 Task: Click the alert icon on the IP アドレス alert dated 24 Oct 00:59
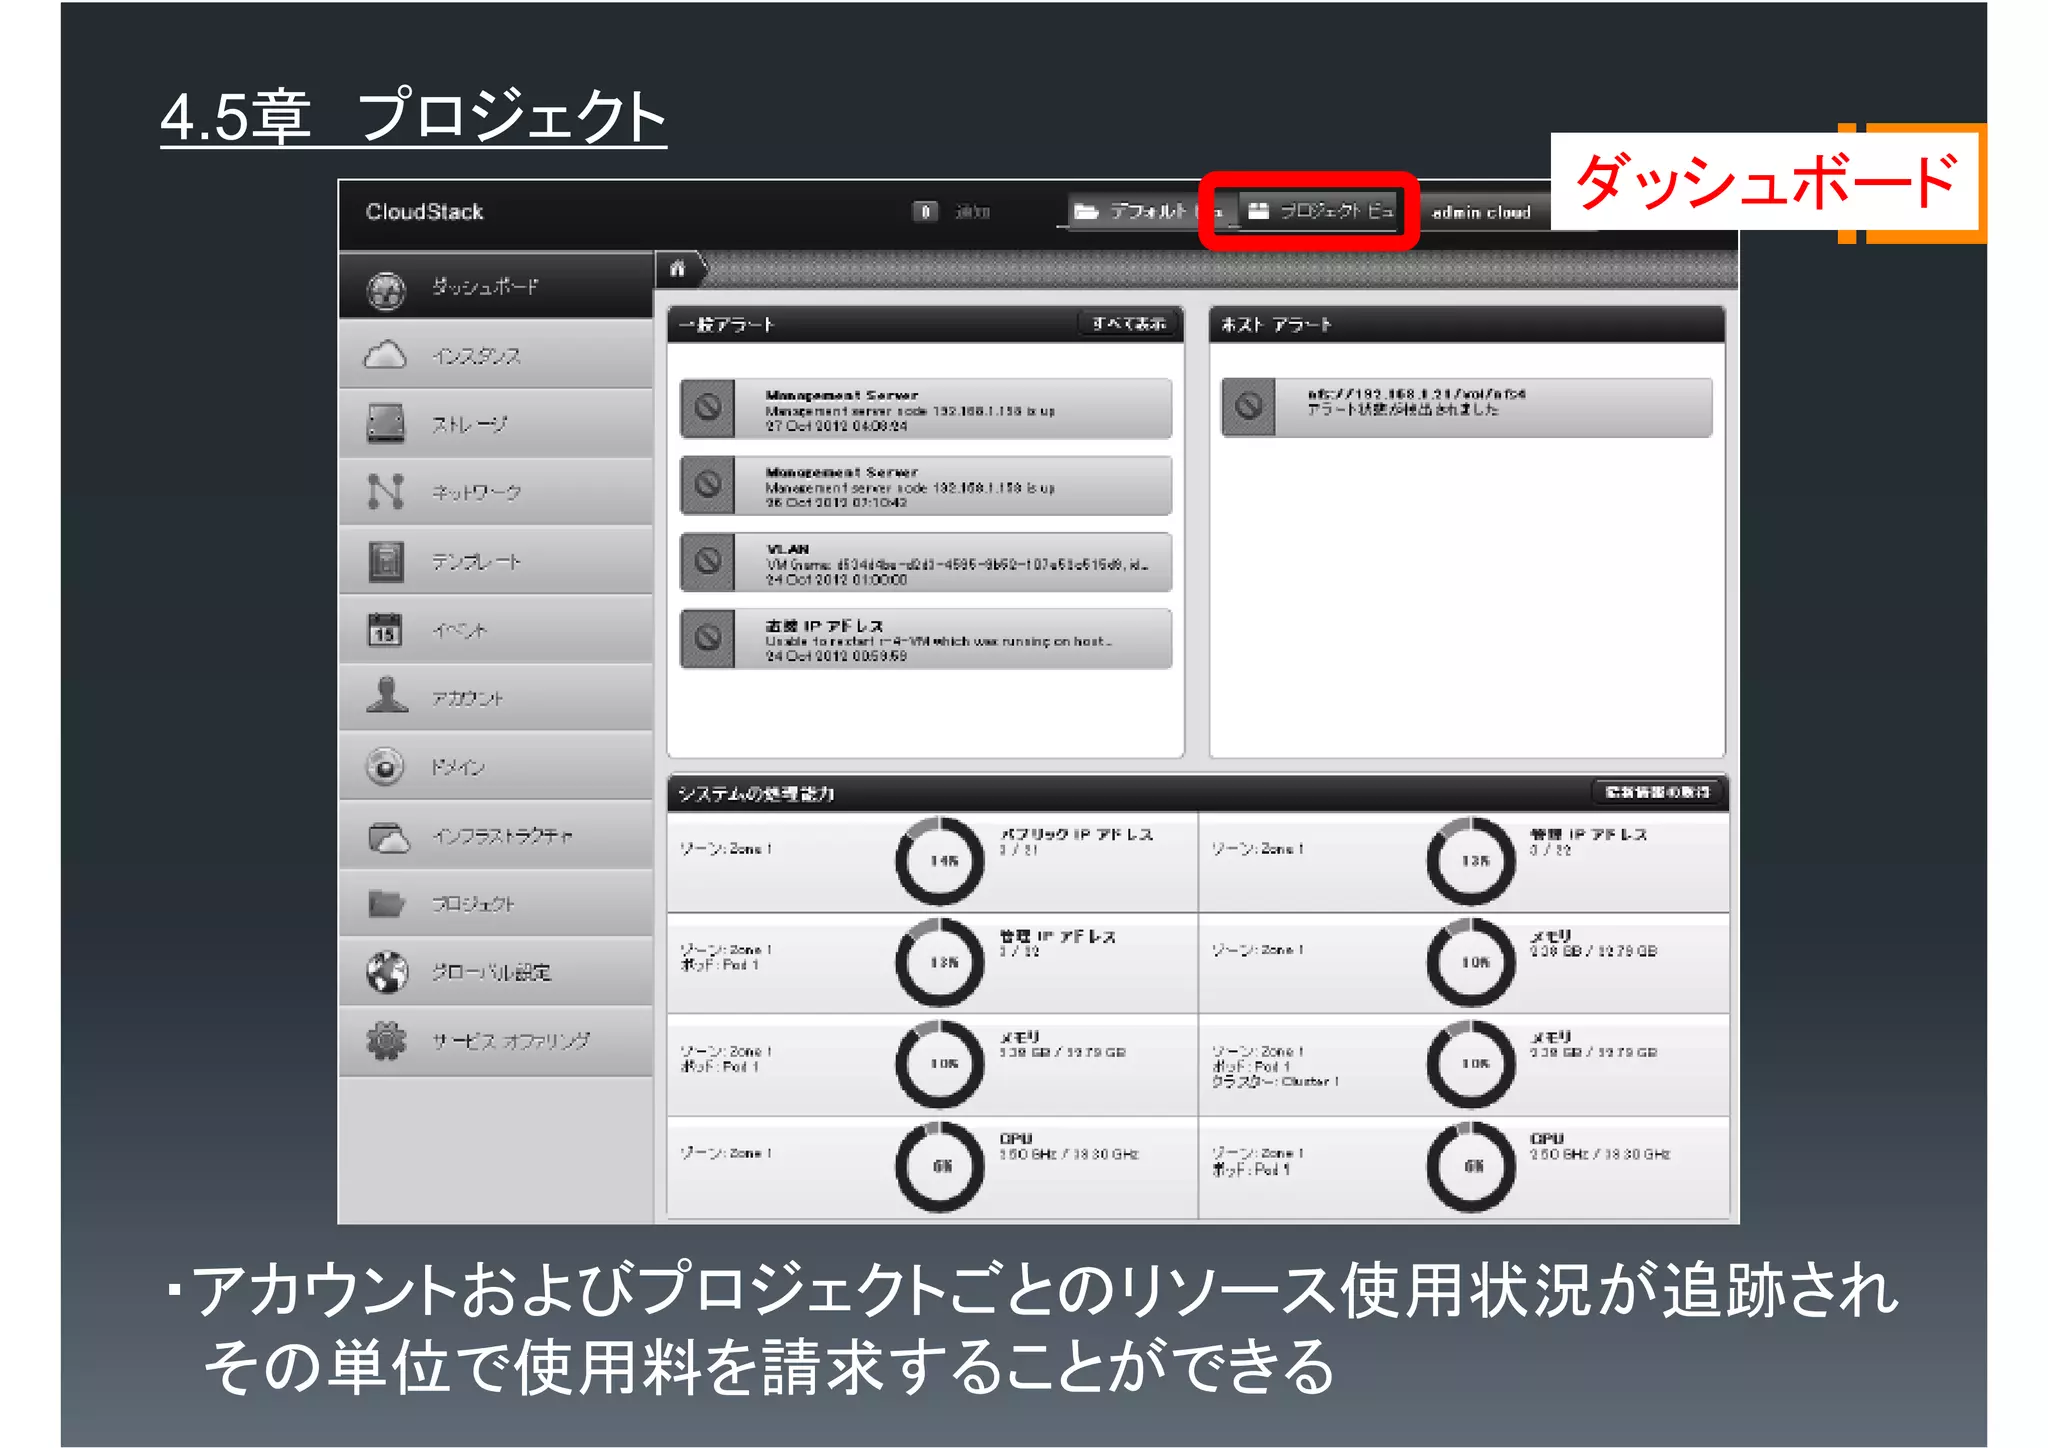pos(708,638)
